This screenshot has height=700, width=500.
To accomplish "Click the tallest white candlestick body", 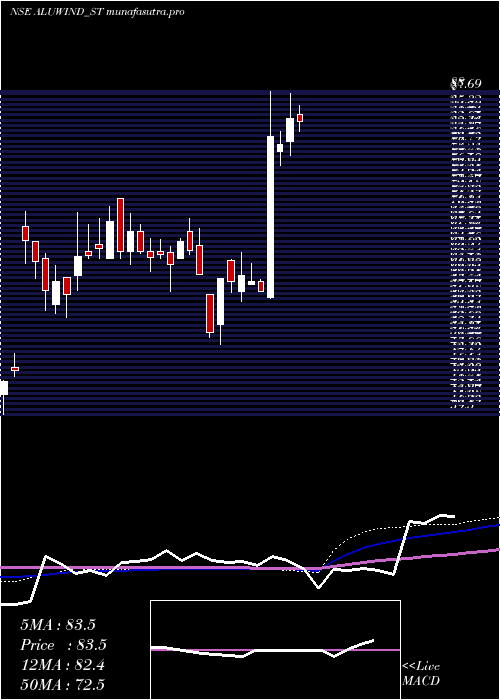I will pos(270,217).
